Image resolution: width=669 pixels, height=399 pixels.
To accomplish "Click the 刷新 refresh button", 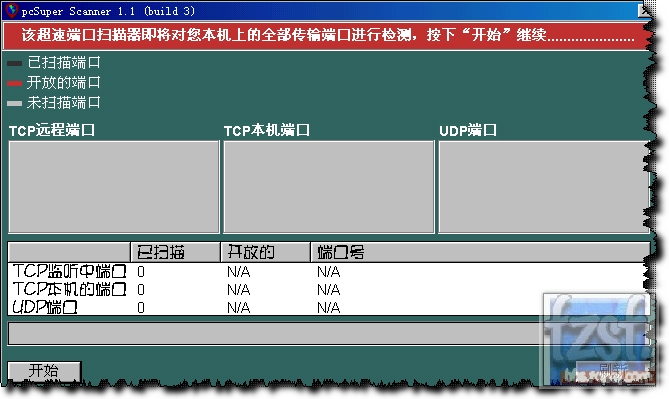I will click(613, 370).
